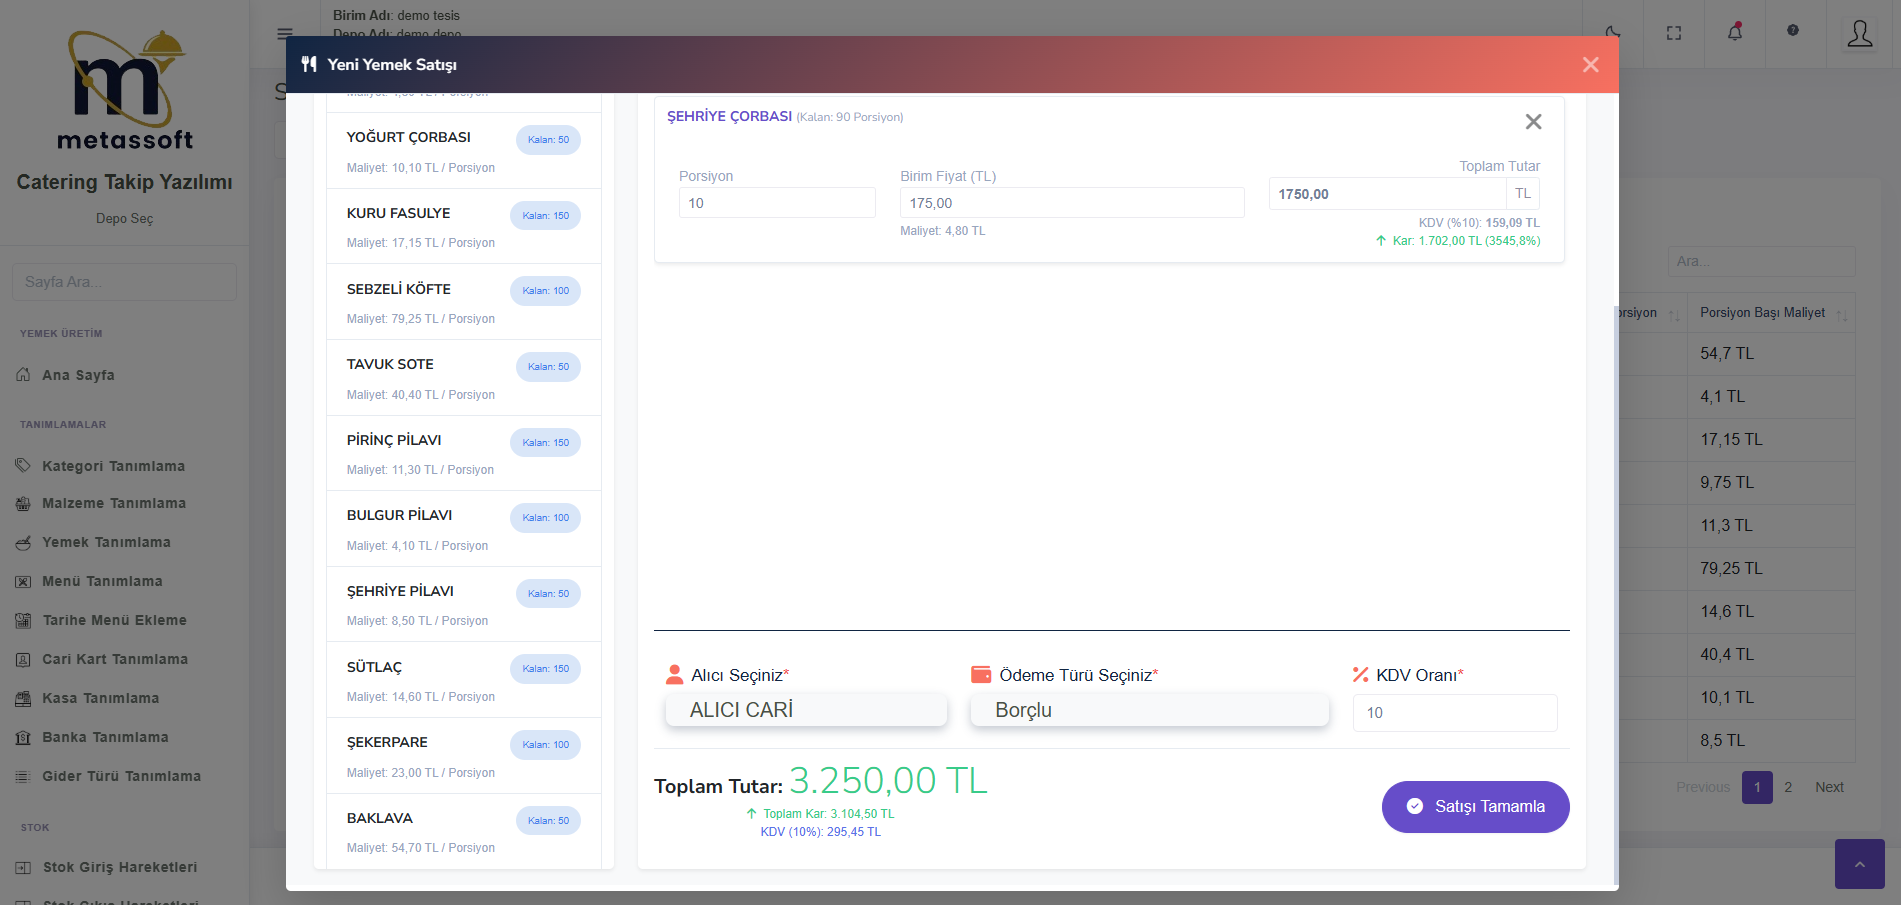Screen dimensions: 1901x905
Task: Click the Porsiyon quantity field
Action: pyautogui.click(x=776, y=203)
